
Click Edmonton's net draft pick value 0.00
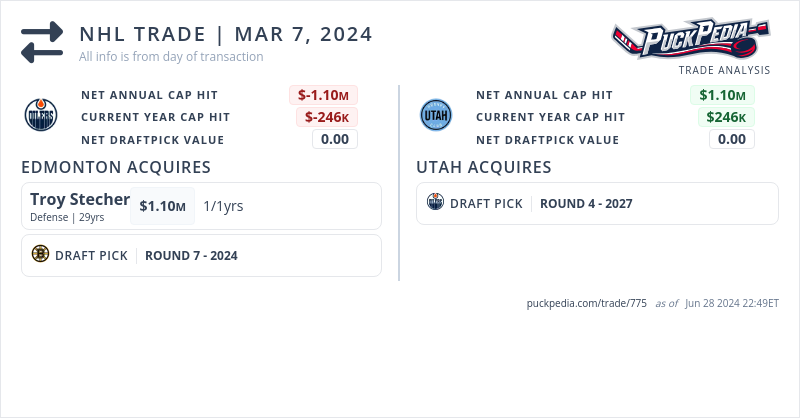[x=335, y=139]
